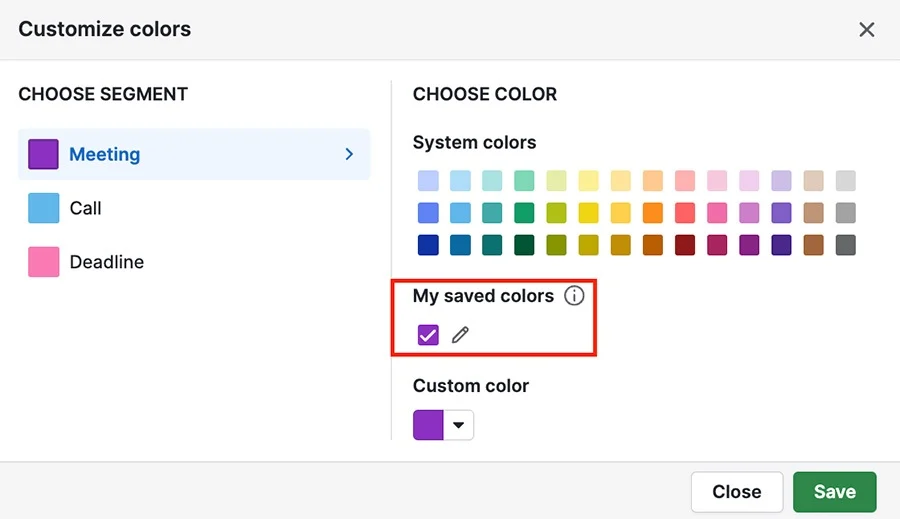Choose the dark gray system color swatch
Viewport: 900px width, 519px height.
(845, 245)
